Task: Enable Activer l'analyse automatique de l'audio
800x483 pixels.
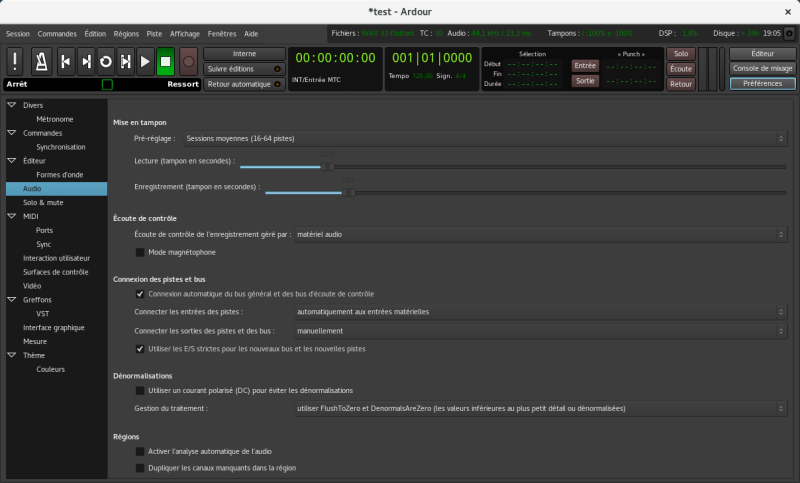Action: click(x=140, y=451)
